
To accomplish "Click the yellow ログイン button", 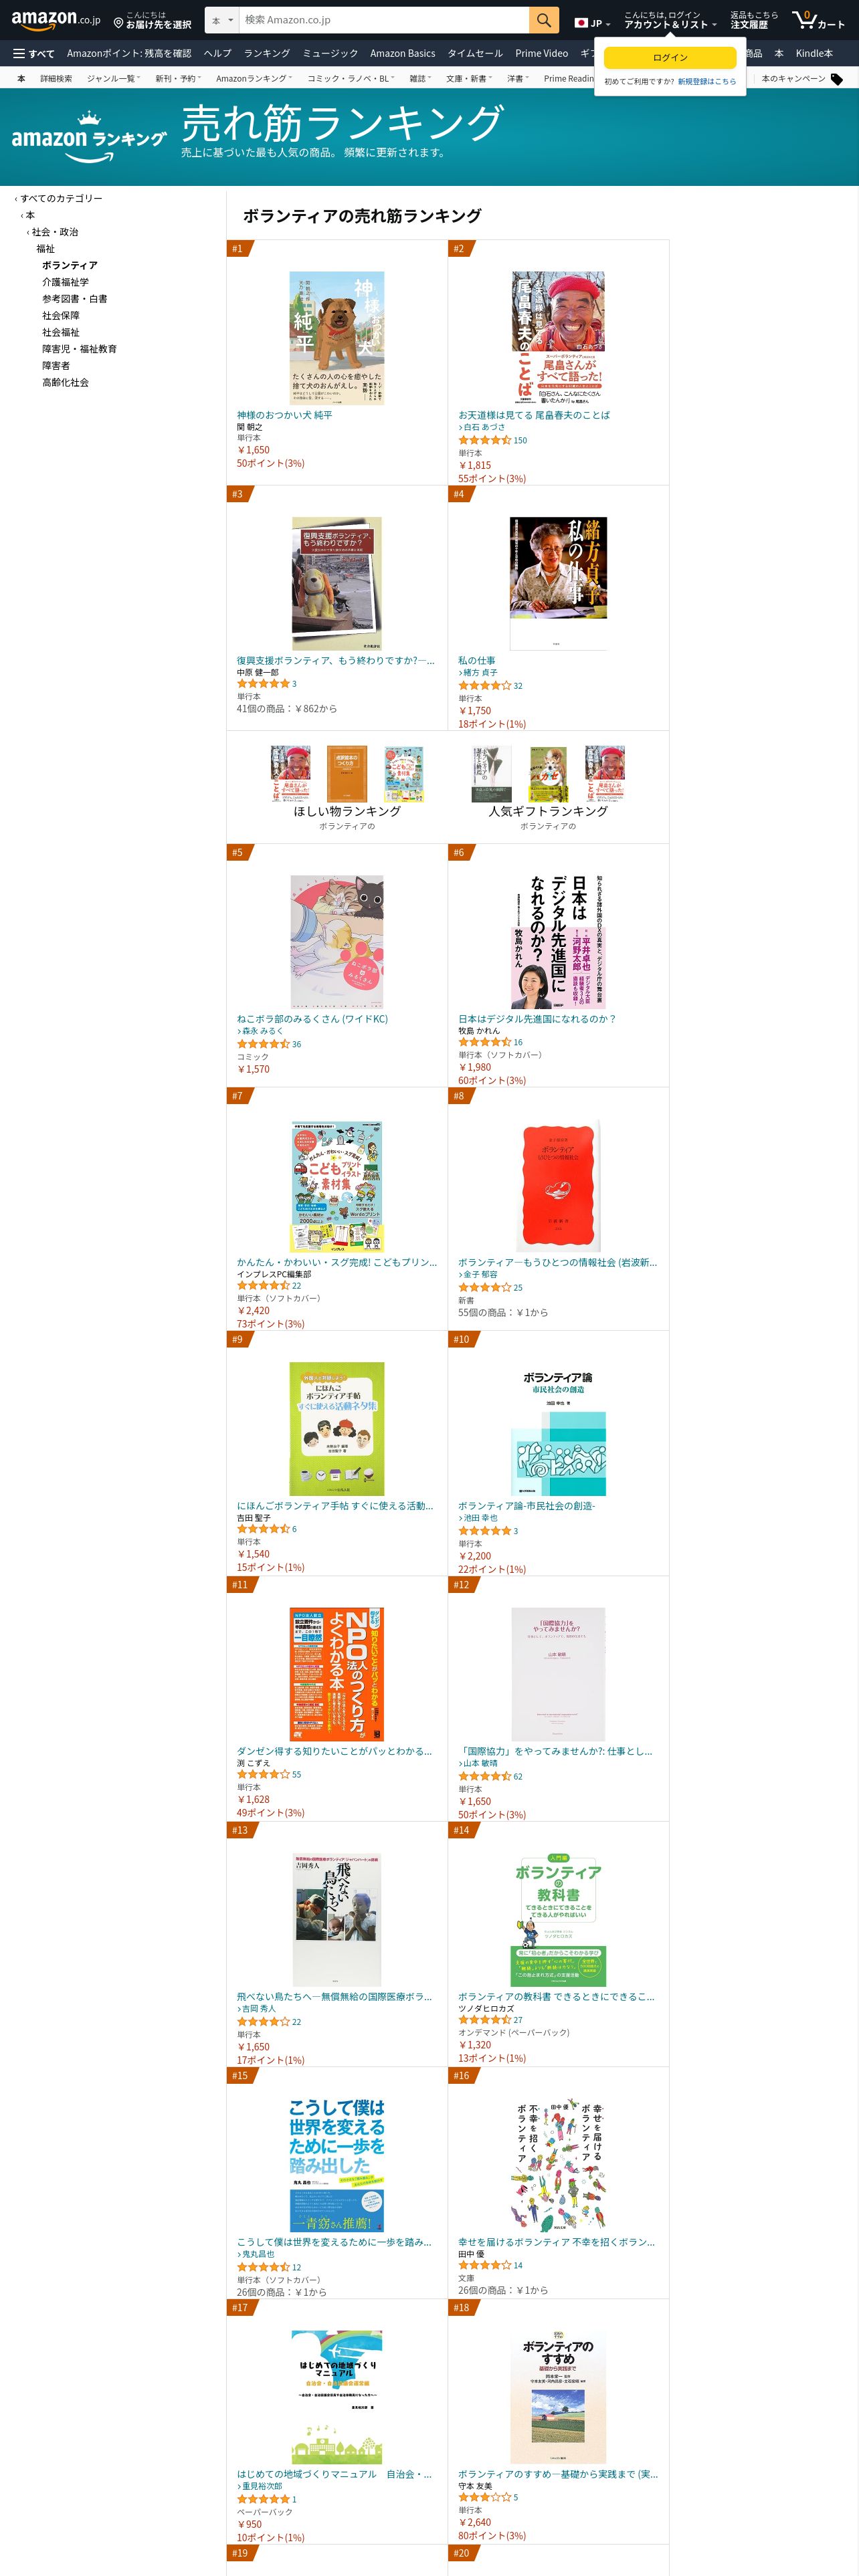I will pos(670,58).
